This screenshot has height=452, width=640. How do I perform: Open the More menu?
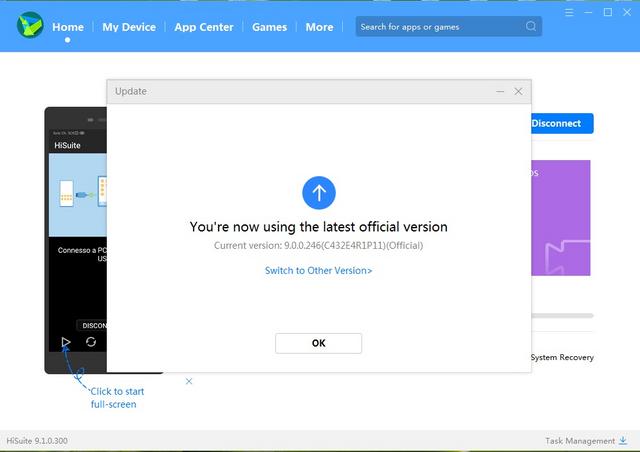point(319,27)
